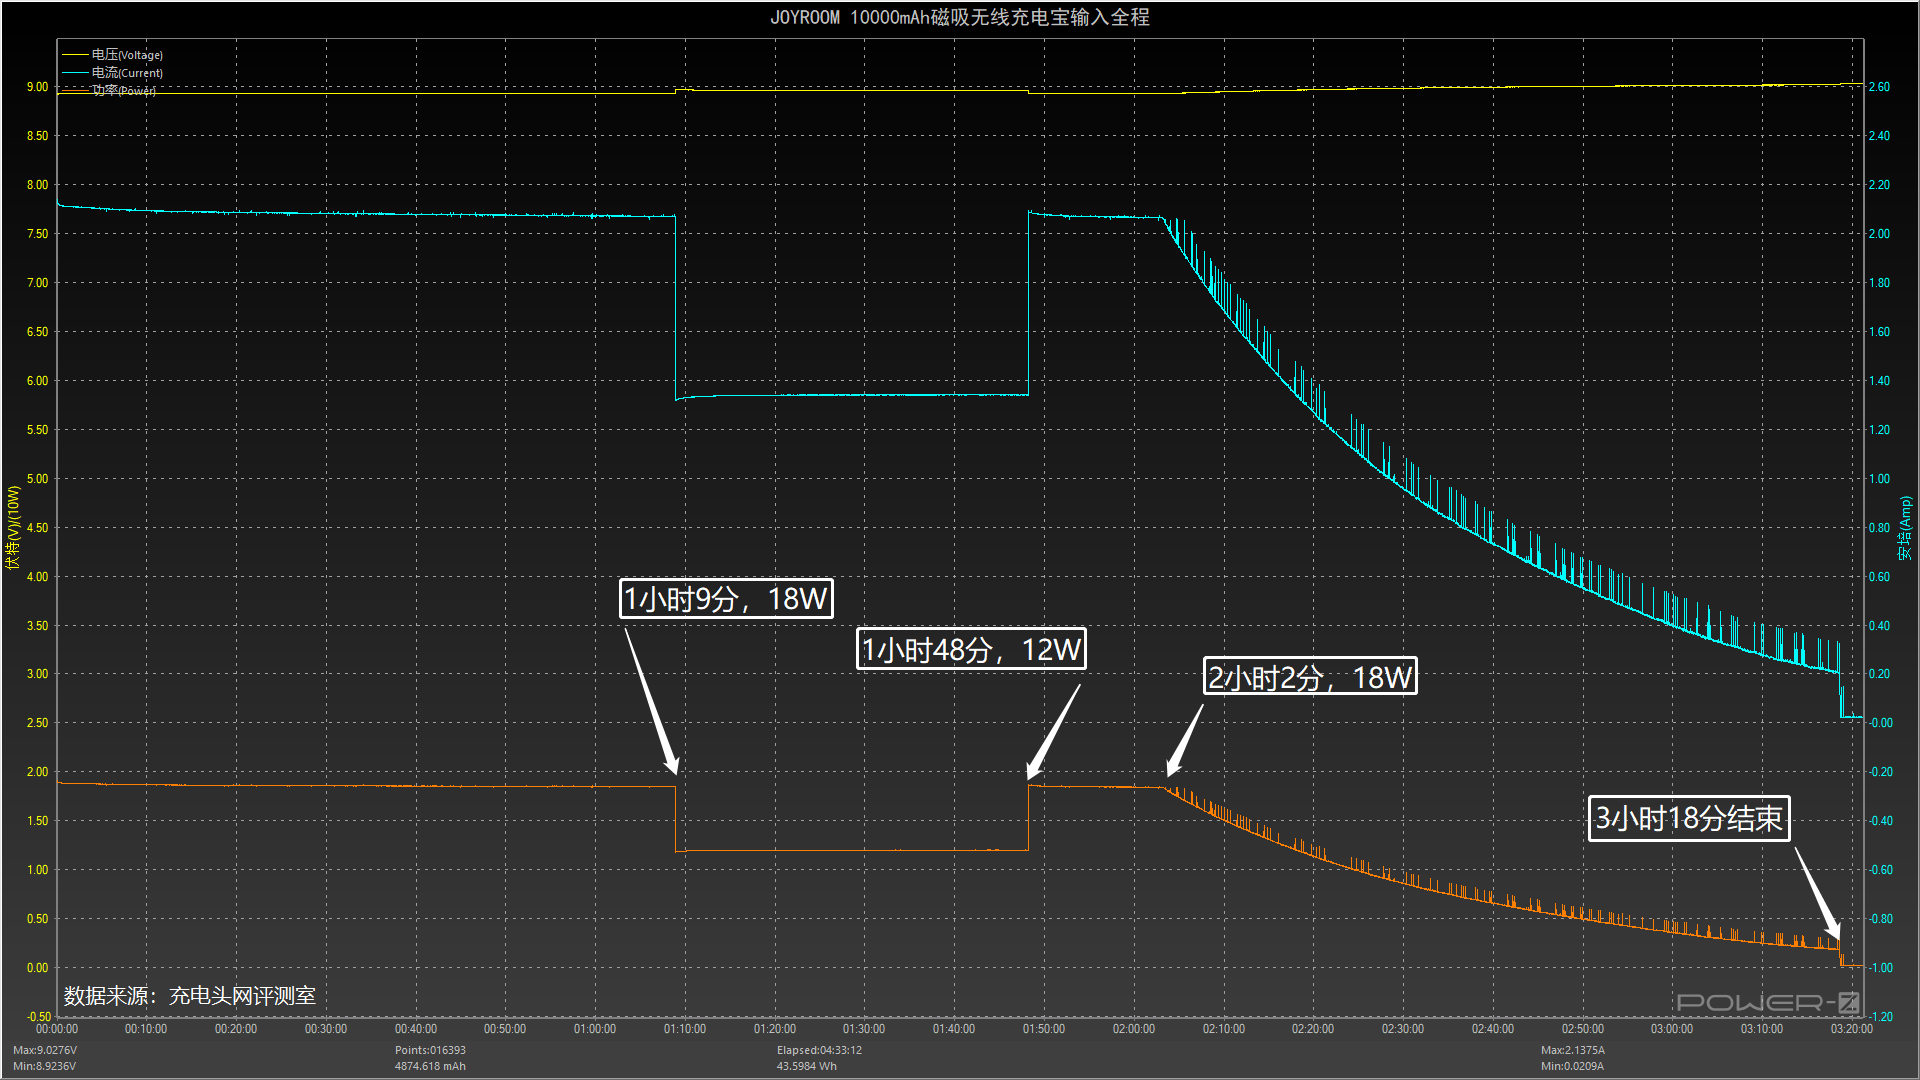This screenshot has width=1920, height=1080.
Task: Click the 01:00:00 time axis tick
Action: point(595,1029)
